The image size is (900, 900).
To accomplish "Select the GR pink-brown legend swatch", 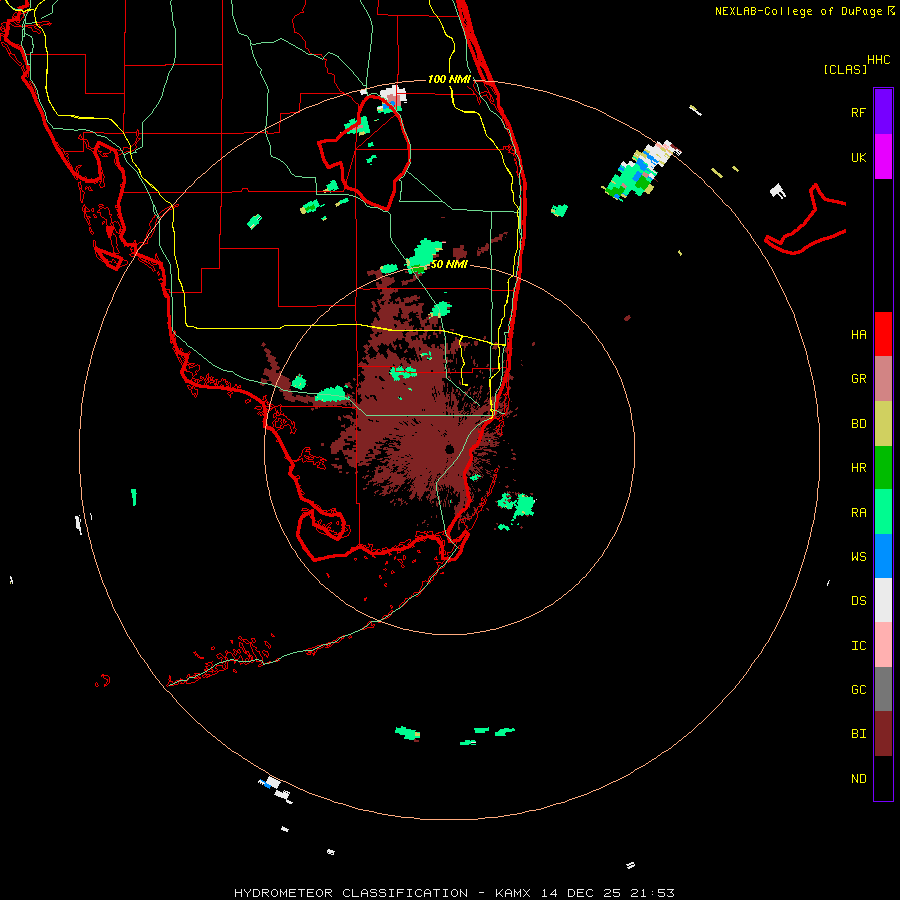I will 883,379.
